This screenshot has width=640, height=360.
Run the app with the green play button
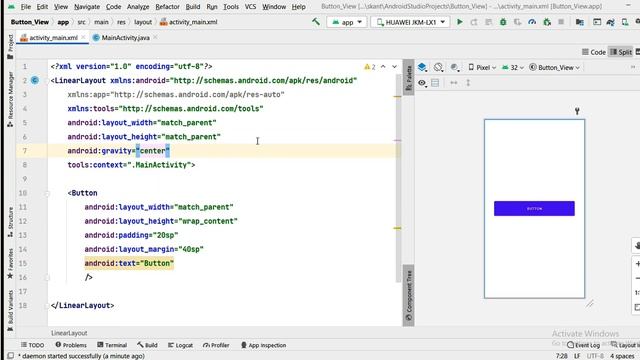click(460, 22)
